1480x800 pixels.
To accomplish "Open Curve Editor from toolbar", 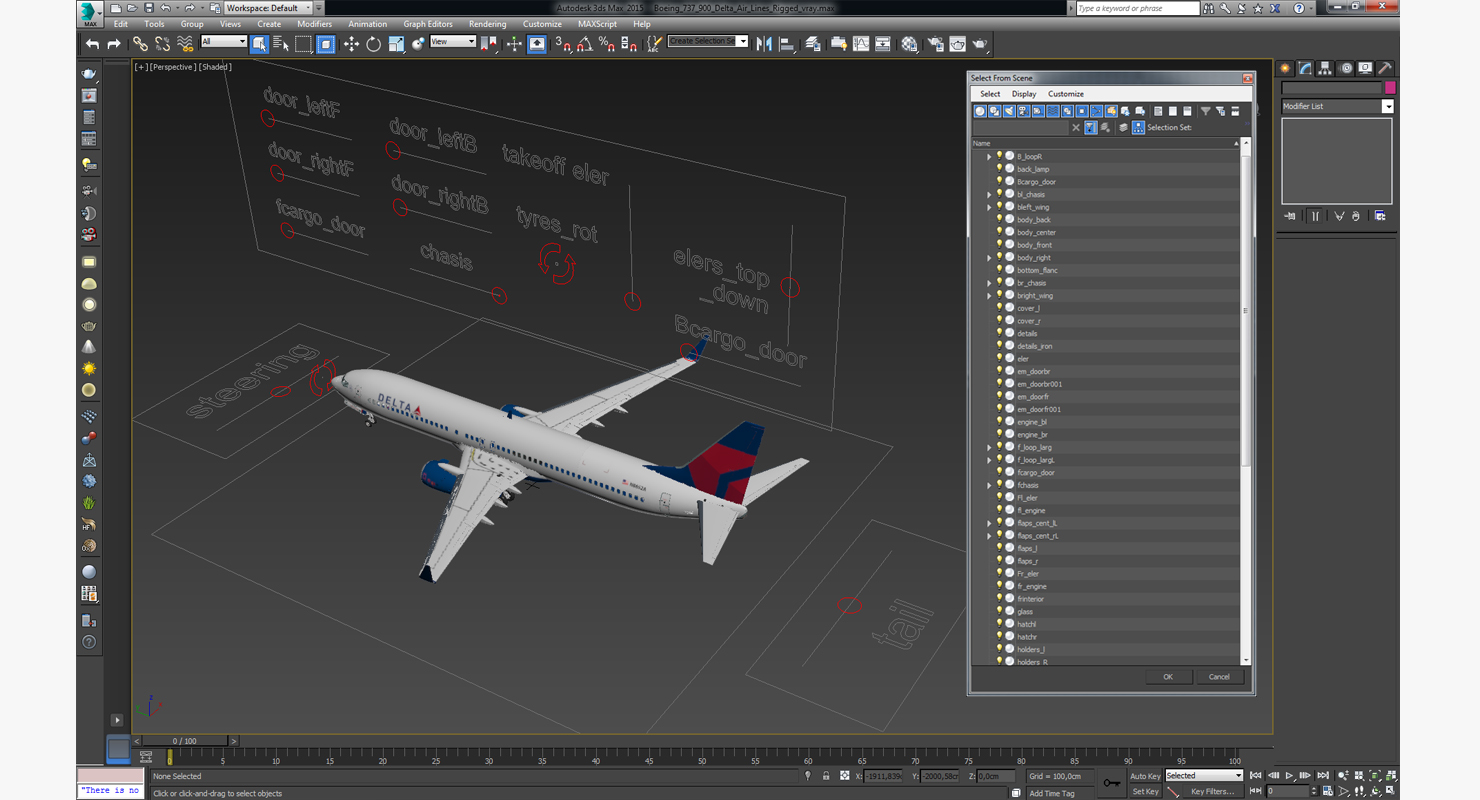I will [861, 44].
